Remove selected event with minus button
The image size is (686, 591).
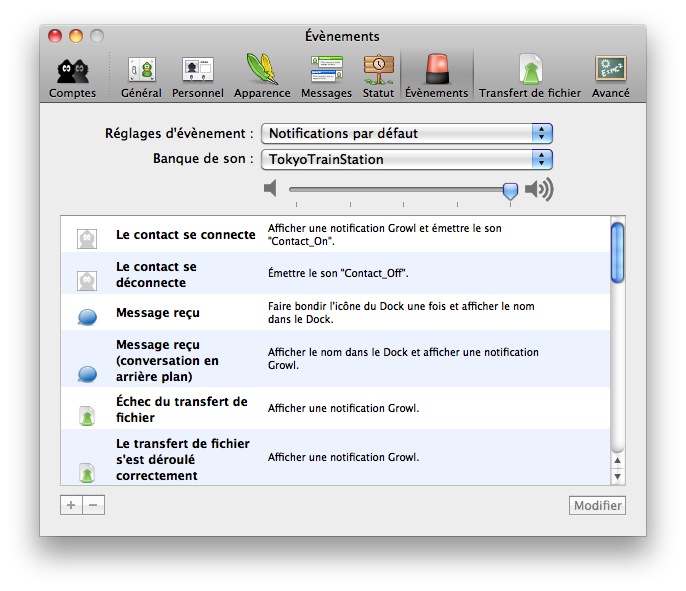click(x=93, y=505)
